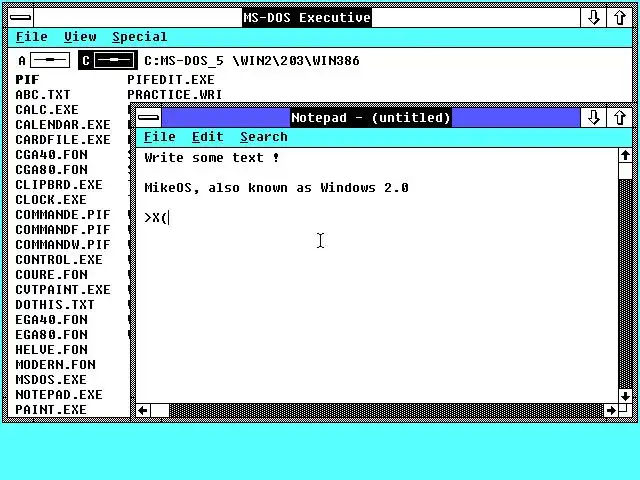
Task: Select CALC.EXE in file list
Action: [47, 110]
